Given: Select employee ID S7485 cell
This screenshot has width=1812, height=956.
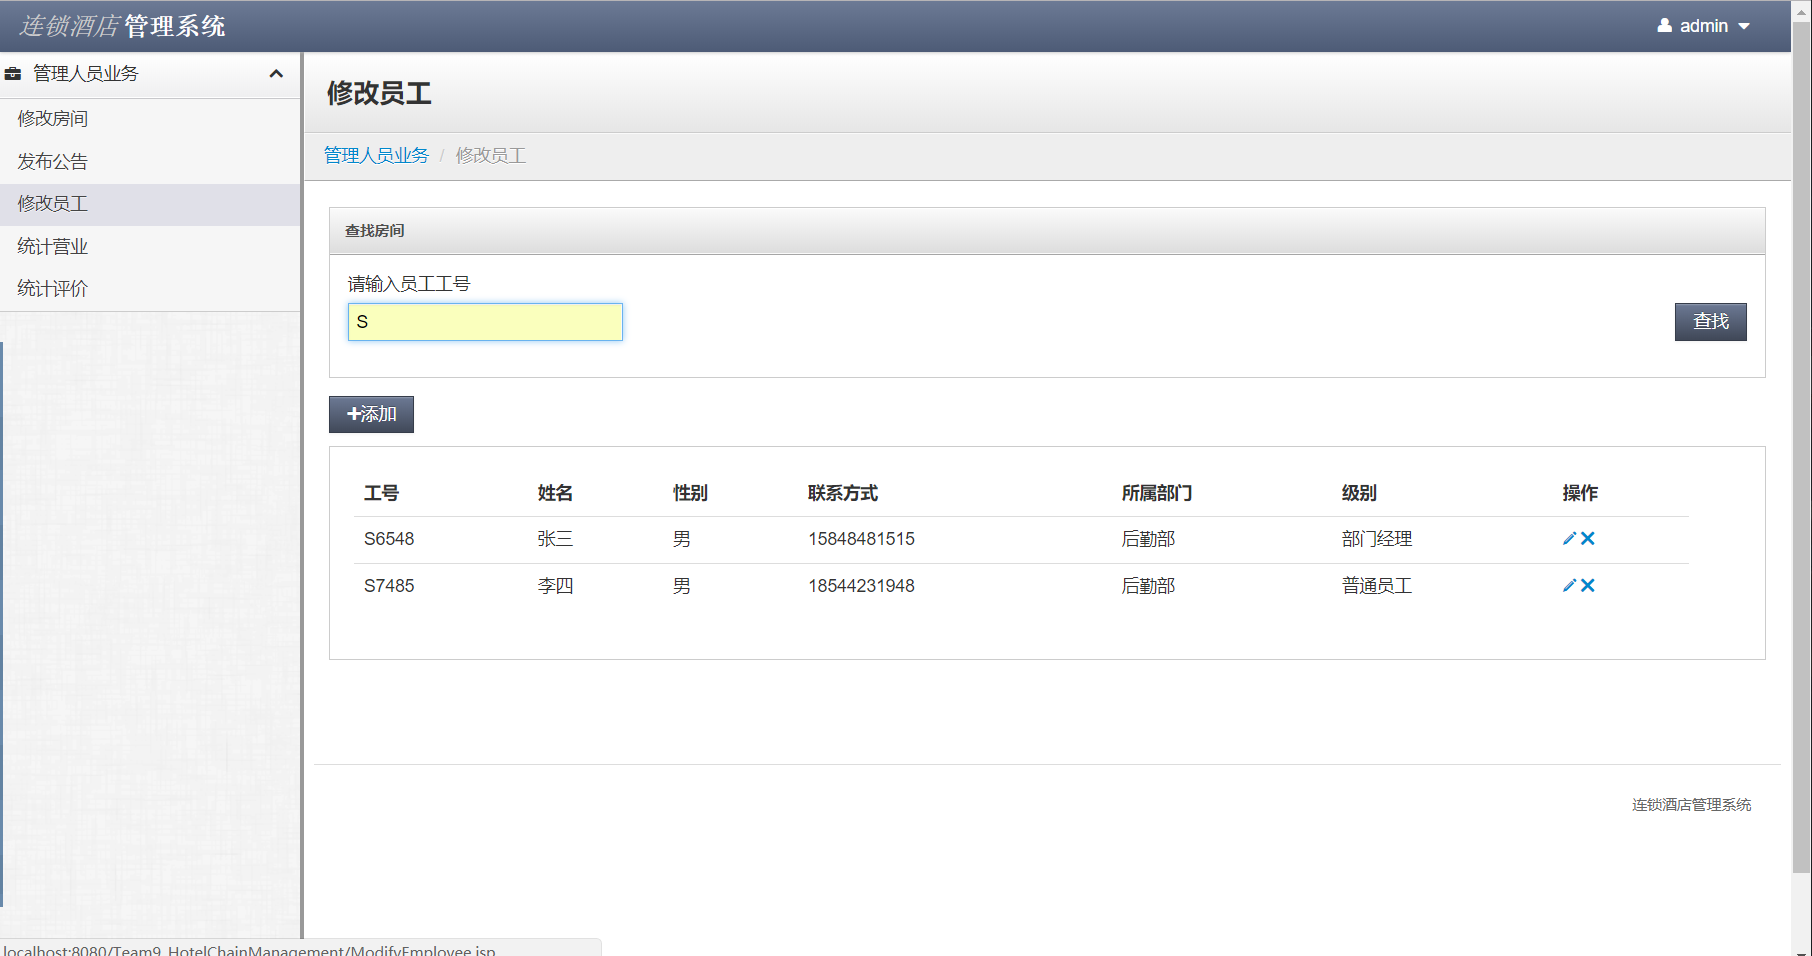Looking at the screenshot, I should pos(389,586).
